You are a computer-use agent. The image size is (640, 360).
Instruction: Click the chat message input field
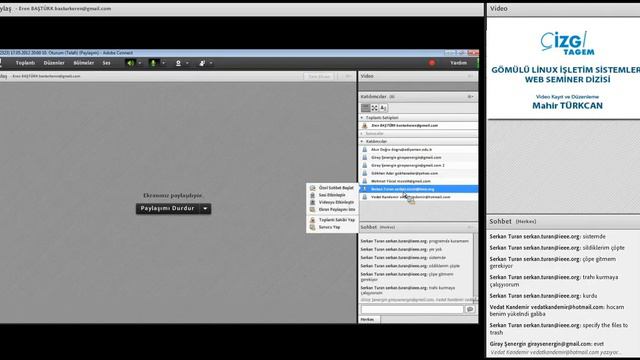[412, 309]
